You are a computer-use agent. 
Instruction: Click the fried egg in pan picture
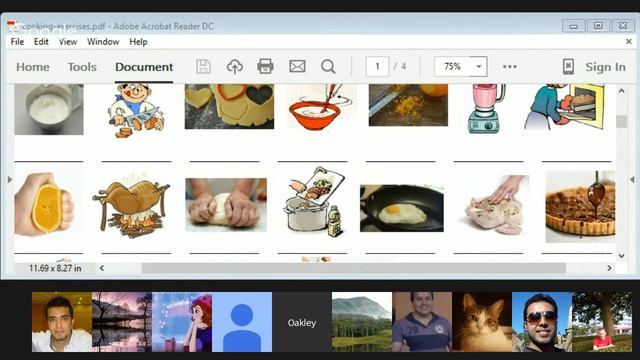click(x=402, y=208)
